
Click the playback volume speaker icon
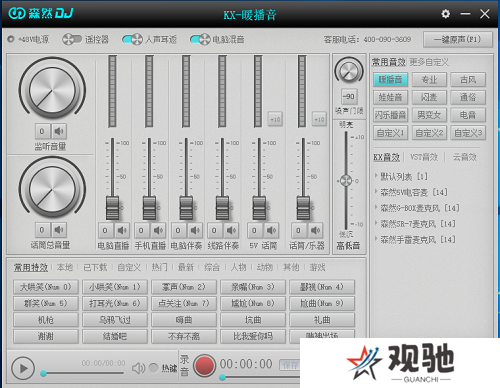click(x=138, y=368)
